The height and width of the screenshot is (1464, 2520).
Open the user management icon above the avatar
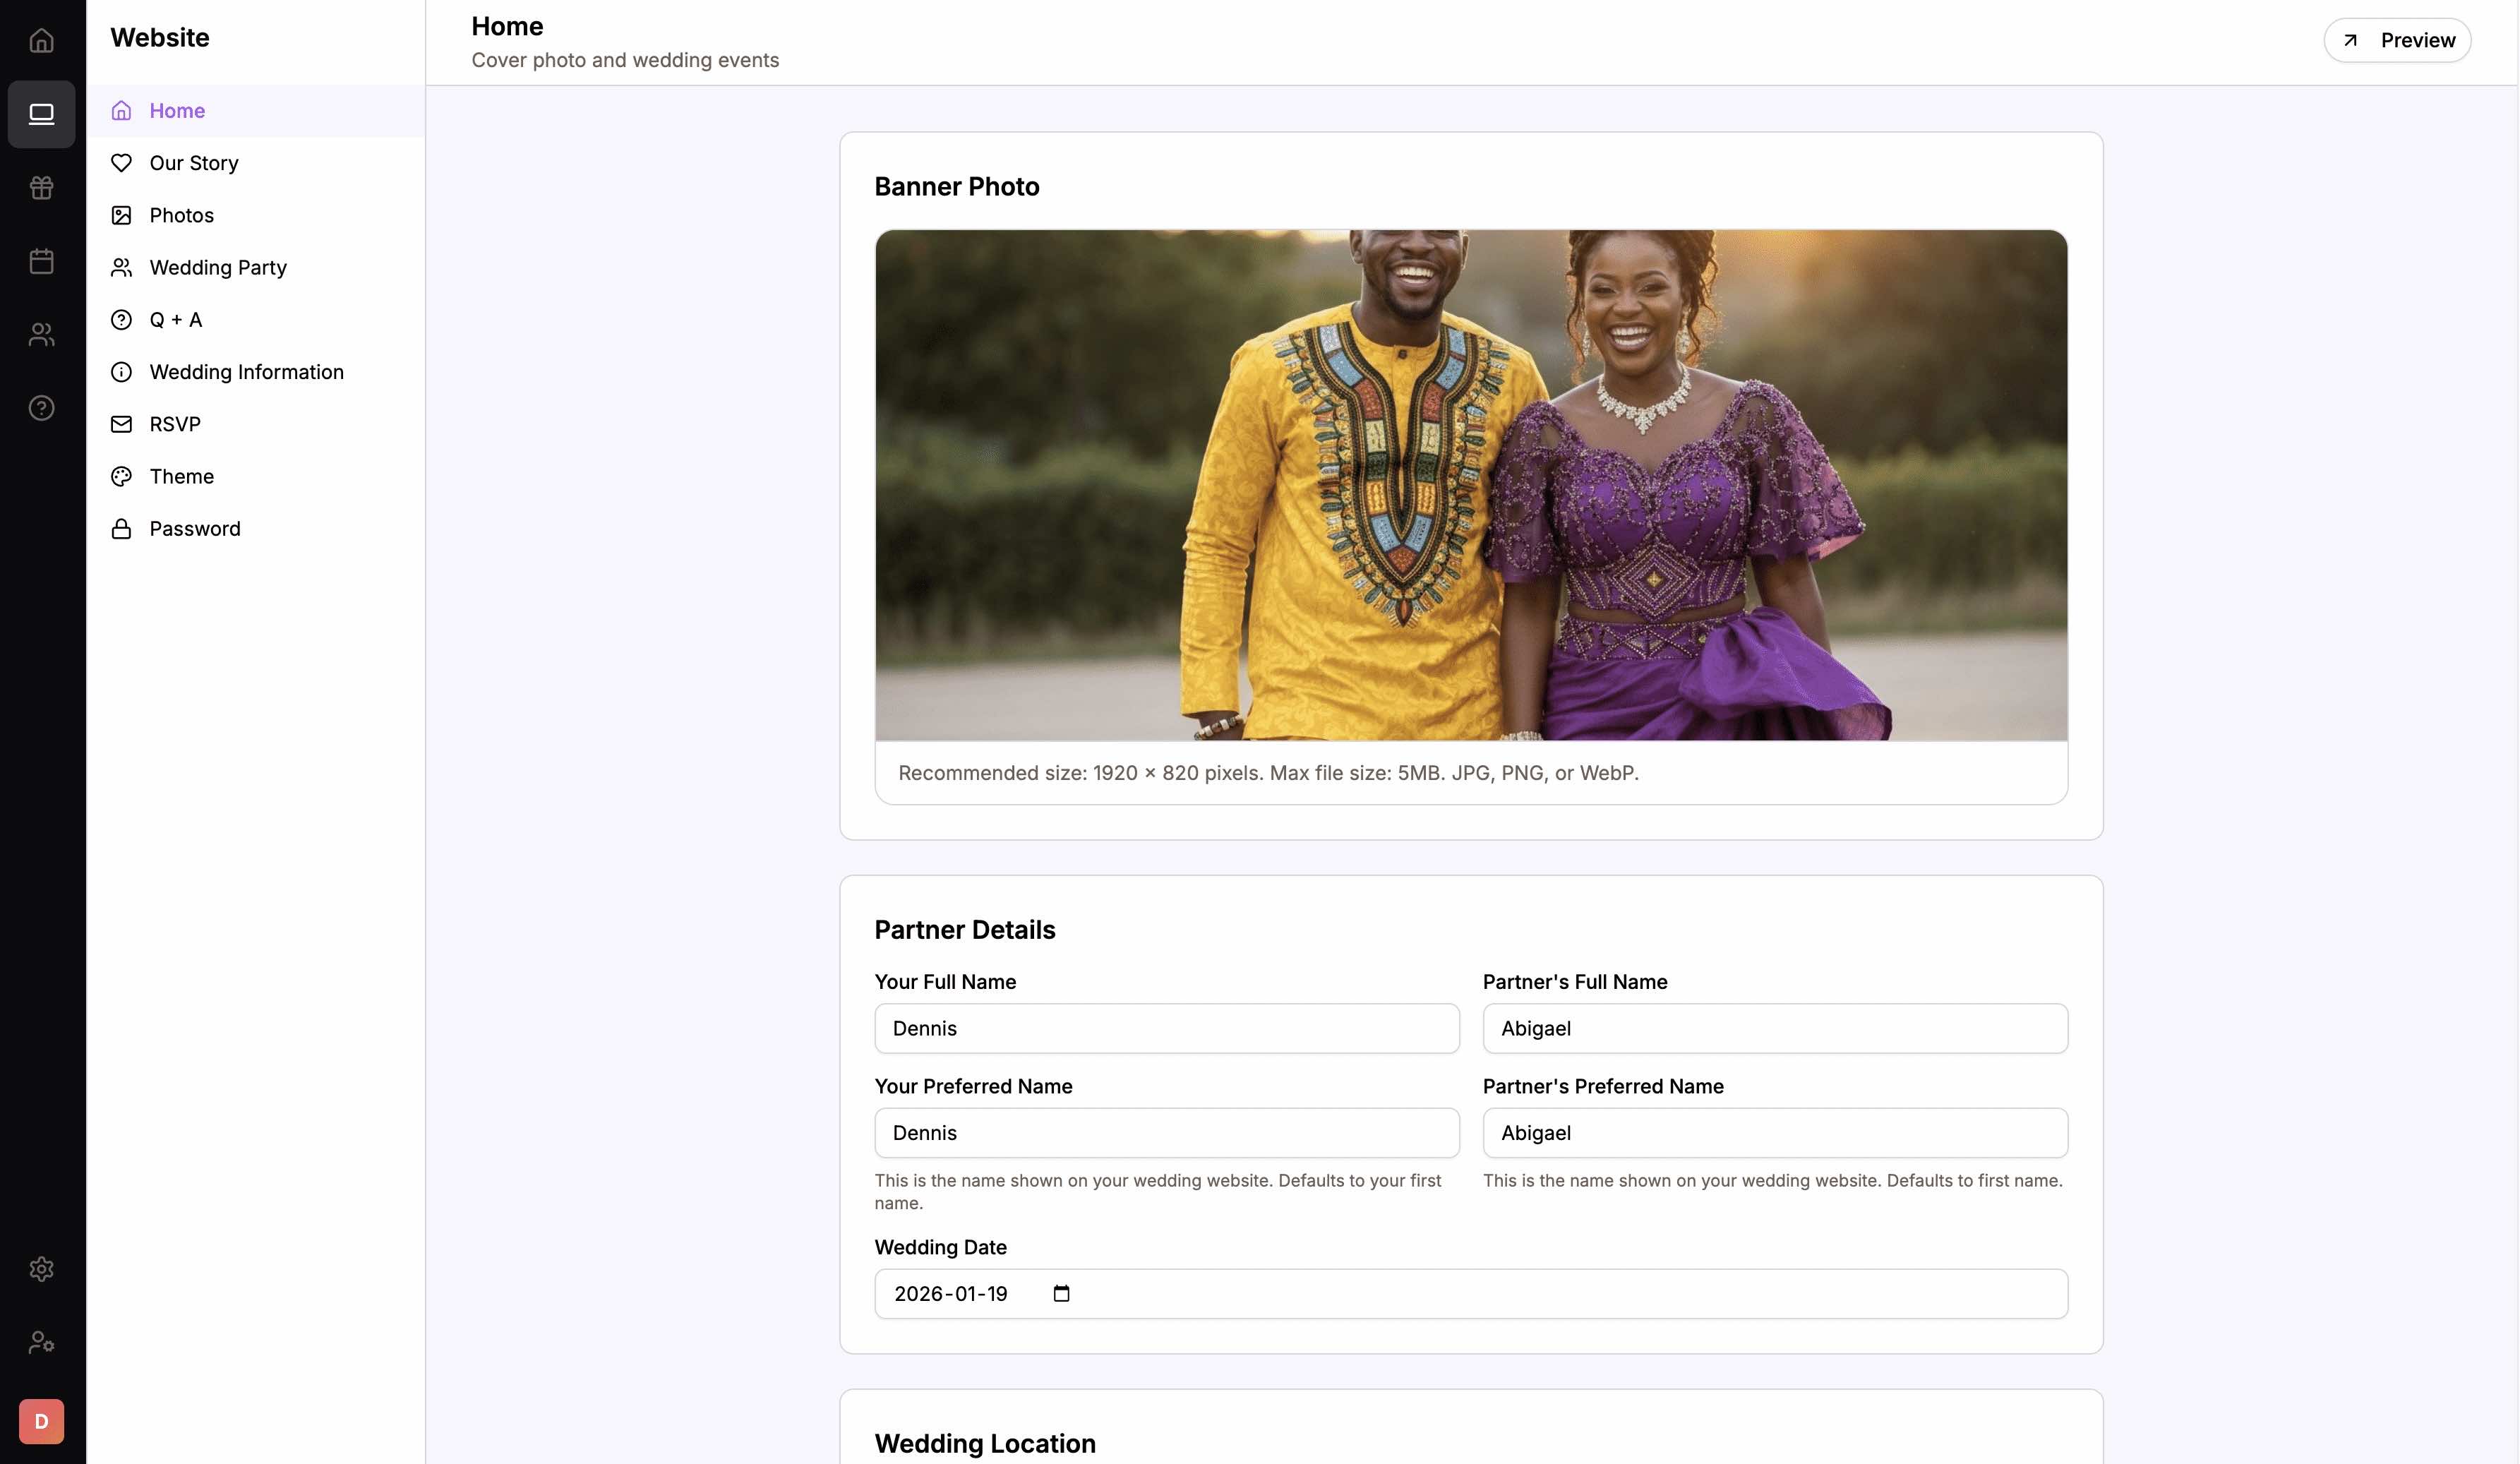pyautogui.click(x=41, y=1343)
